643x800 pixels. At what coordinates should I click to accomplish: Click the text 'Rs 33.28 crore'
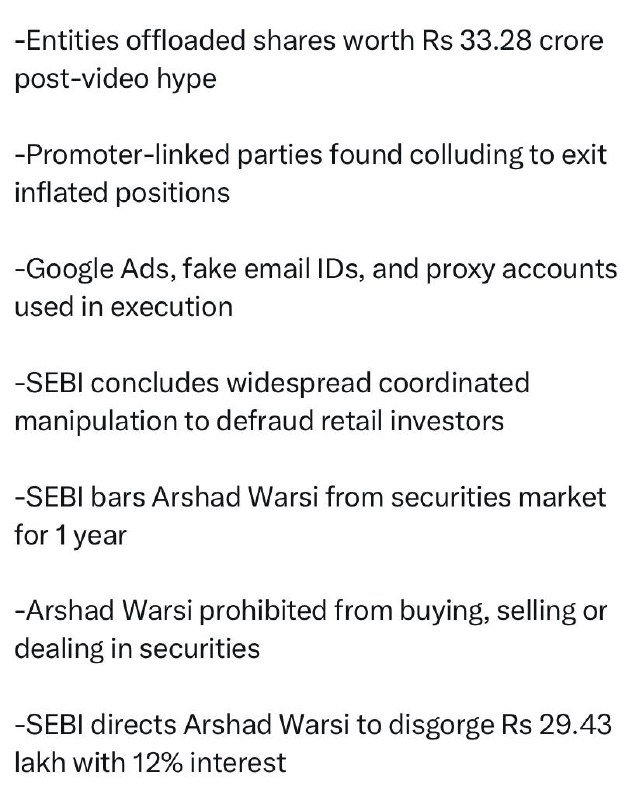[x=513, y=41]
